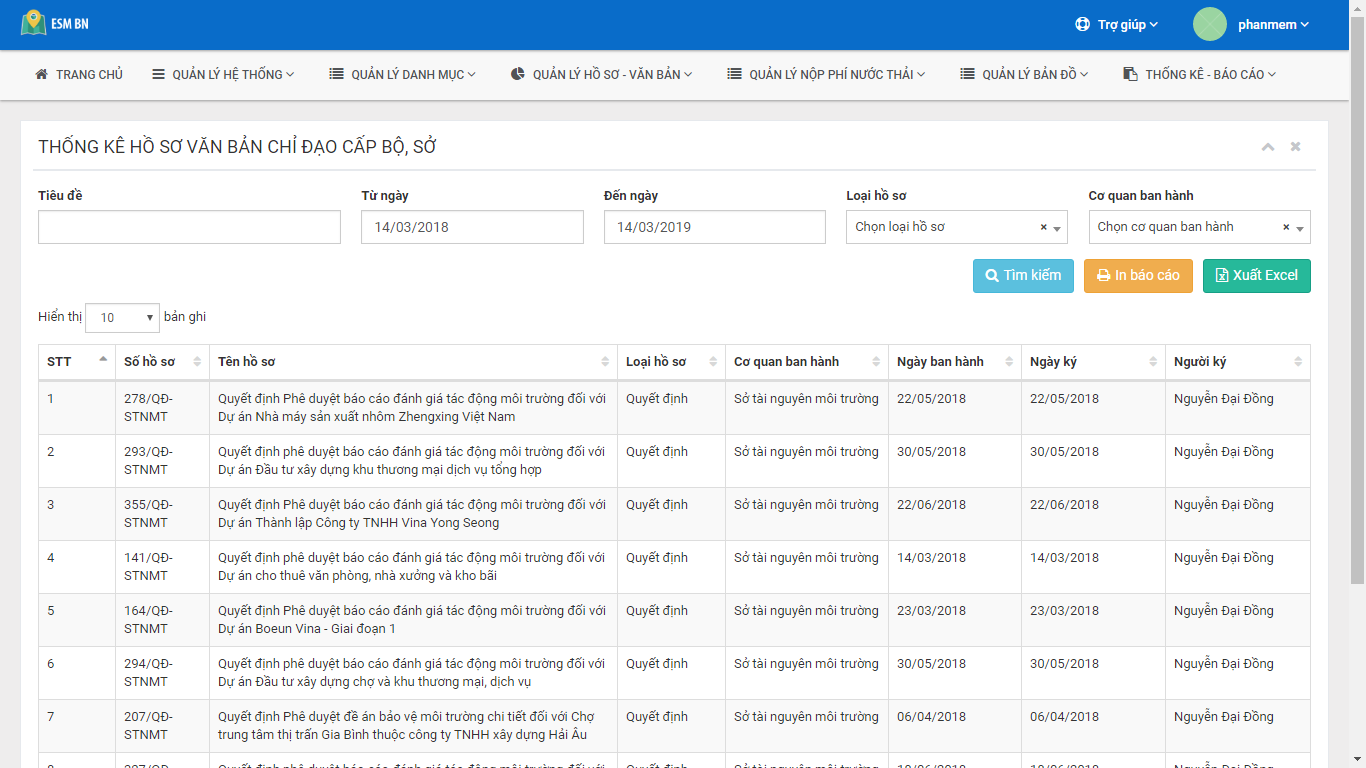The width and height of the screenshot is (1366, 768).
Task: Click issue date 22/05/2018 in row 1
Action: (x=932, y=399)
